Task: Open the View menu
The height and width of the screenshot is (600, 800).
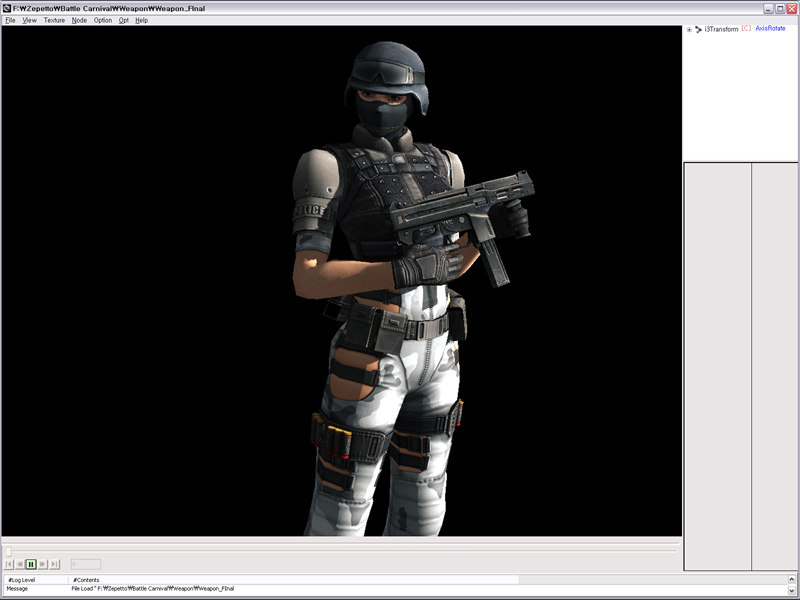Action: pos(30,20)
